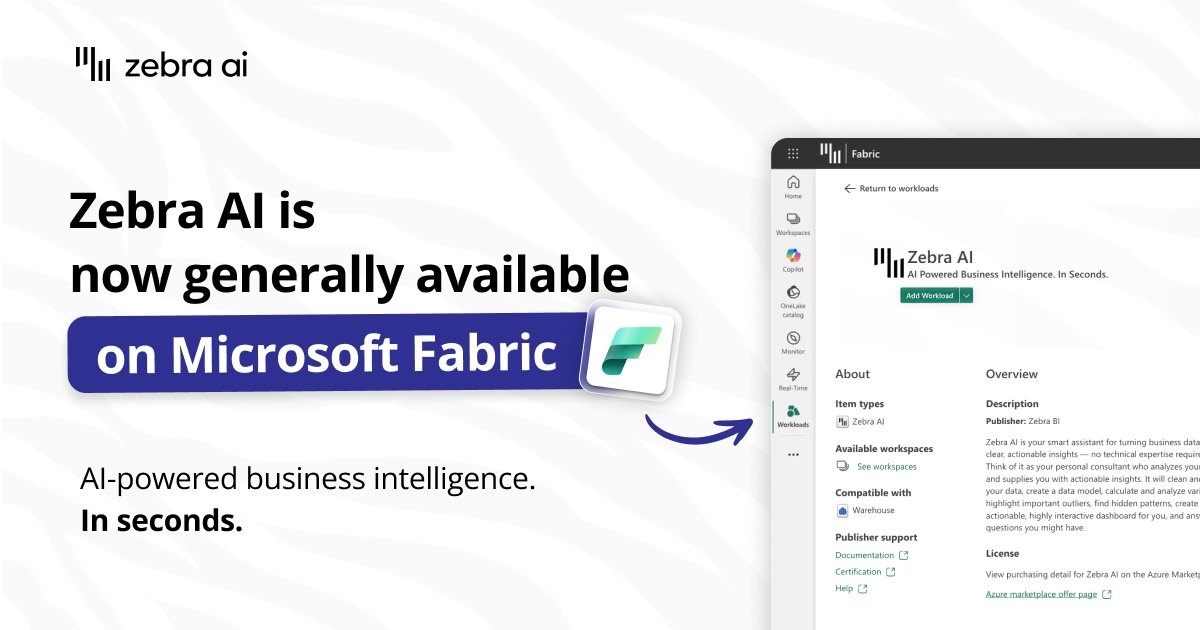Click the Warehouse compatibility icon
Viewport: 1200px width, 630px height.
click(842, 510)
